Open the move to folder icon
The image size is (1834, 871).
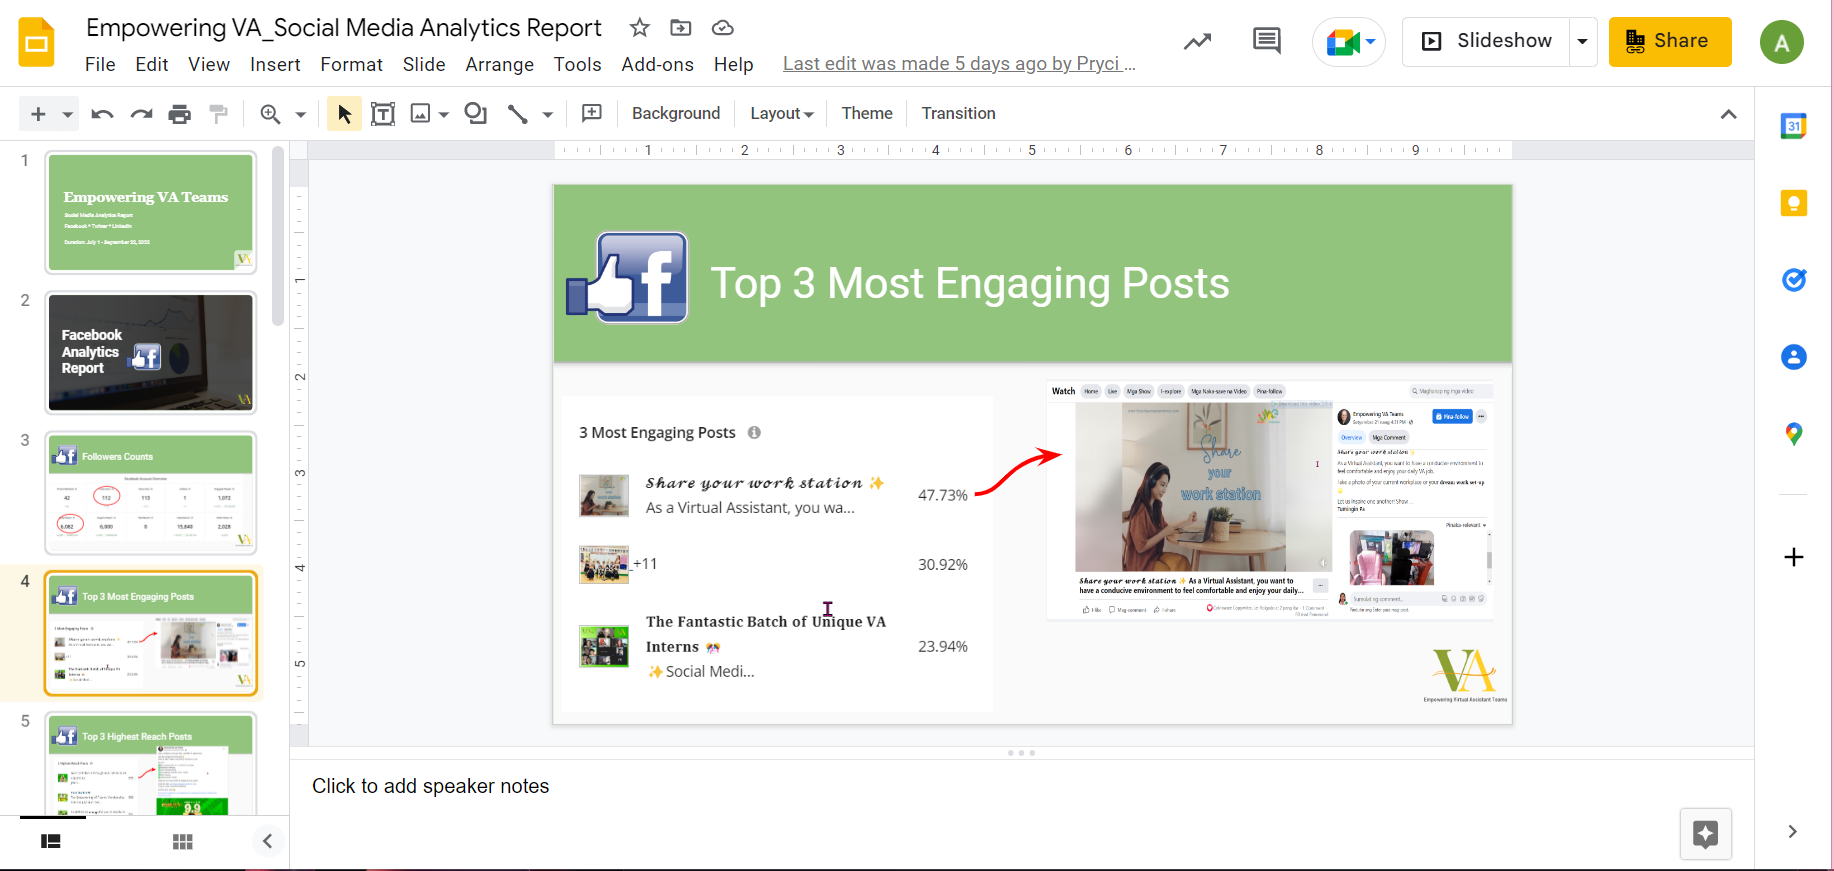point(681,28)
